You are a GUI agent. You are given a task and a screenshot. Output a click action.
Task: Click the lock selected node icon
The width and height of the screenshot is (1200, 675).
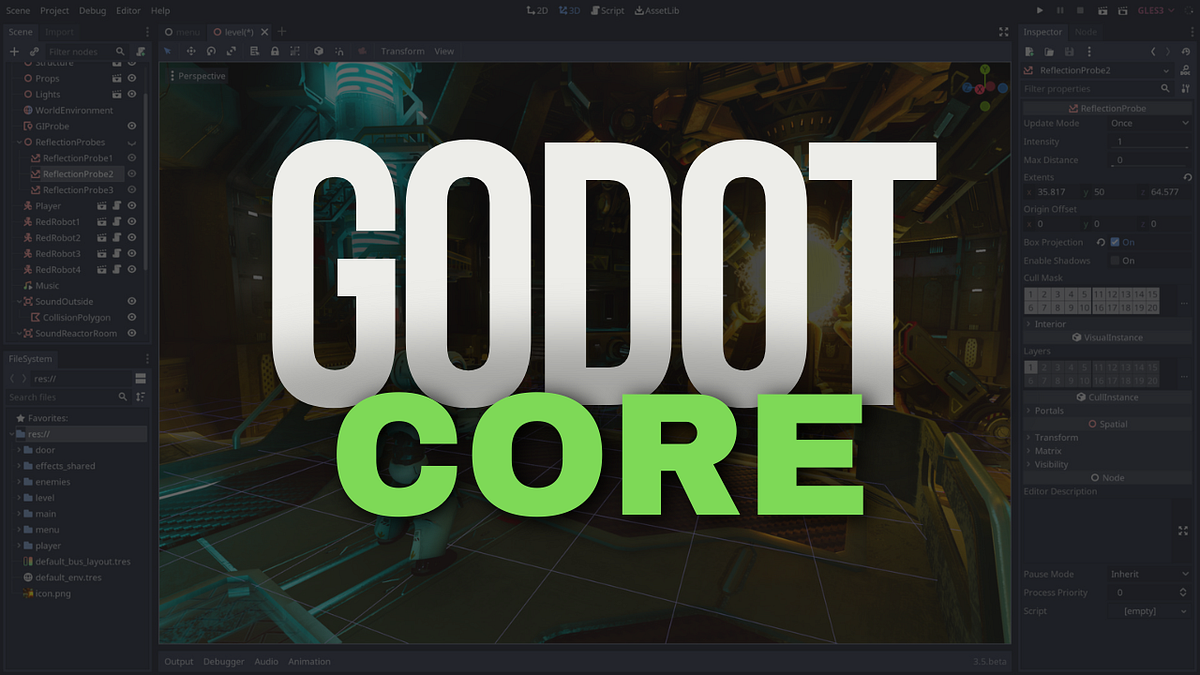[x=275, y=51]
